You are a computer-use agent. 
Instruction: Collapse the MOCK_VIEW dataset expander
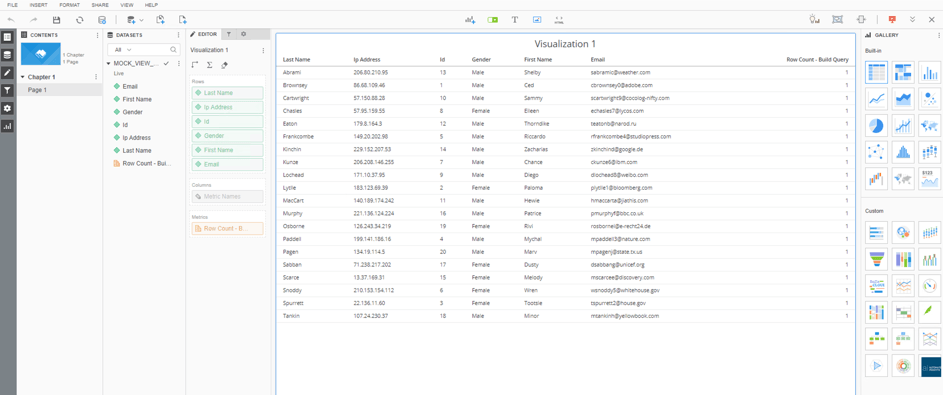pyautogui.click(x=109, y=63)
